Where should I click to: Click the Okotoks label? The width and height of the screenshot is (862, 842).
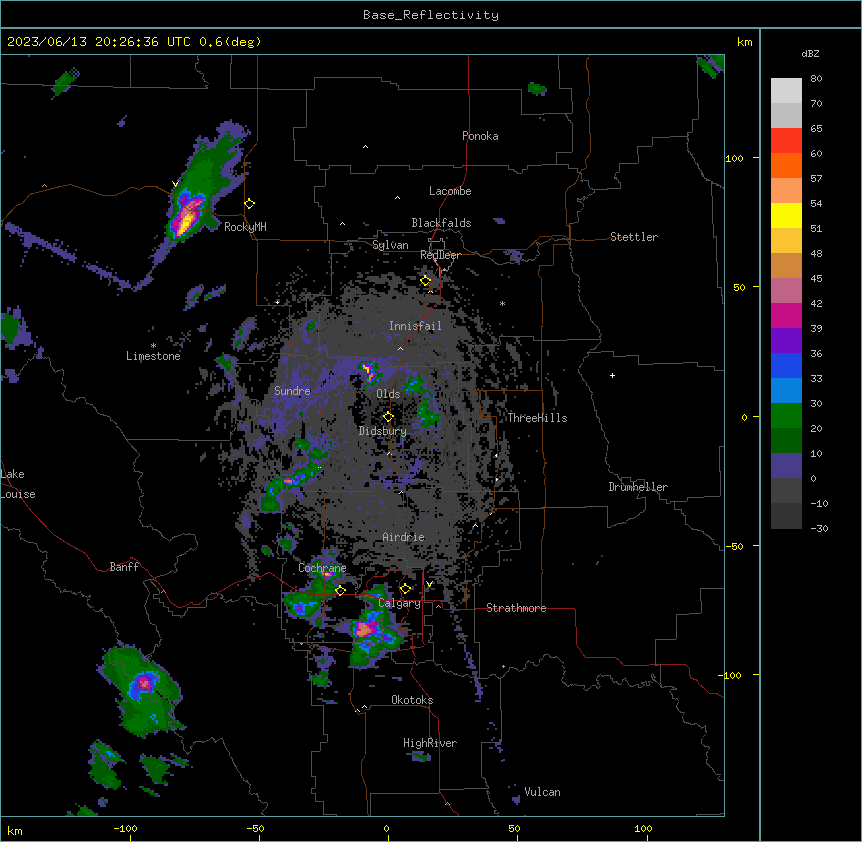pyautogui.click(x=412, y=700)
